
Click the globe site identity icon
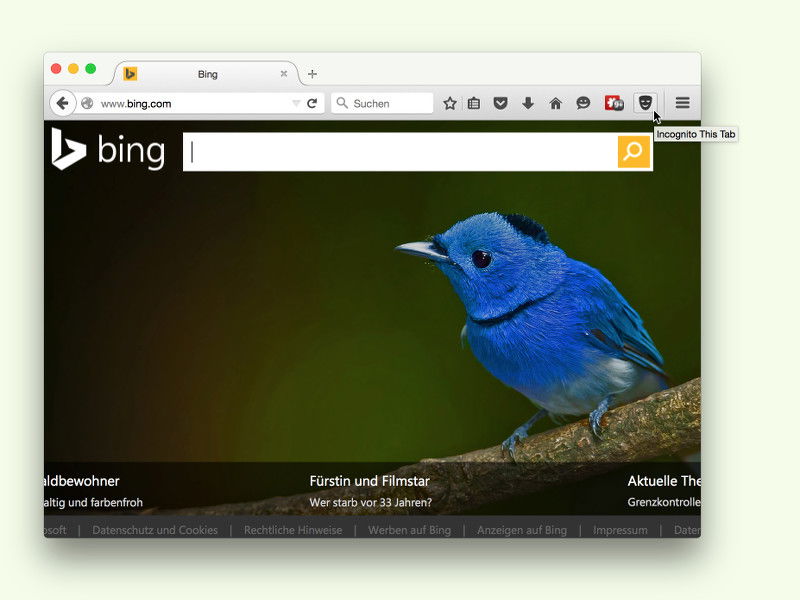click(x=87, y=104)
